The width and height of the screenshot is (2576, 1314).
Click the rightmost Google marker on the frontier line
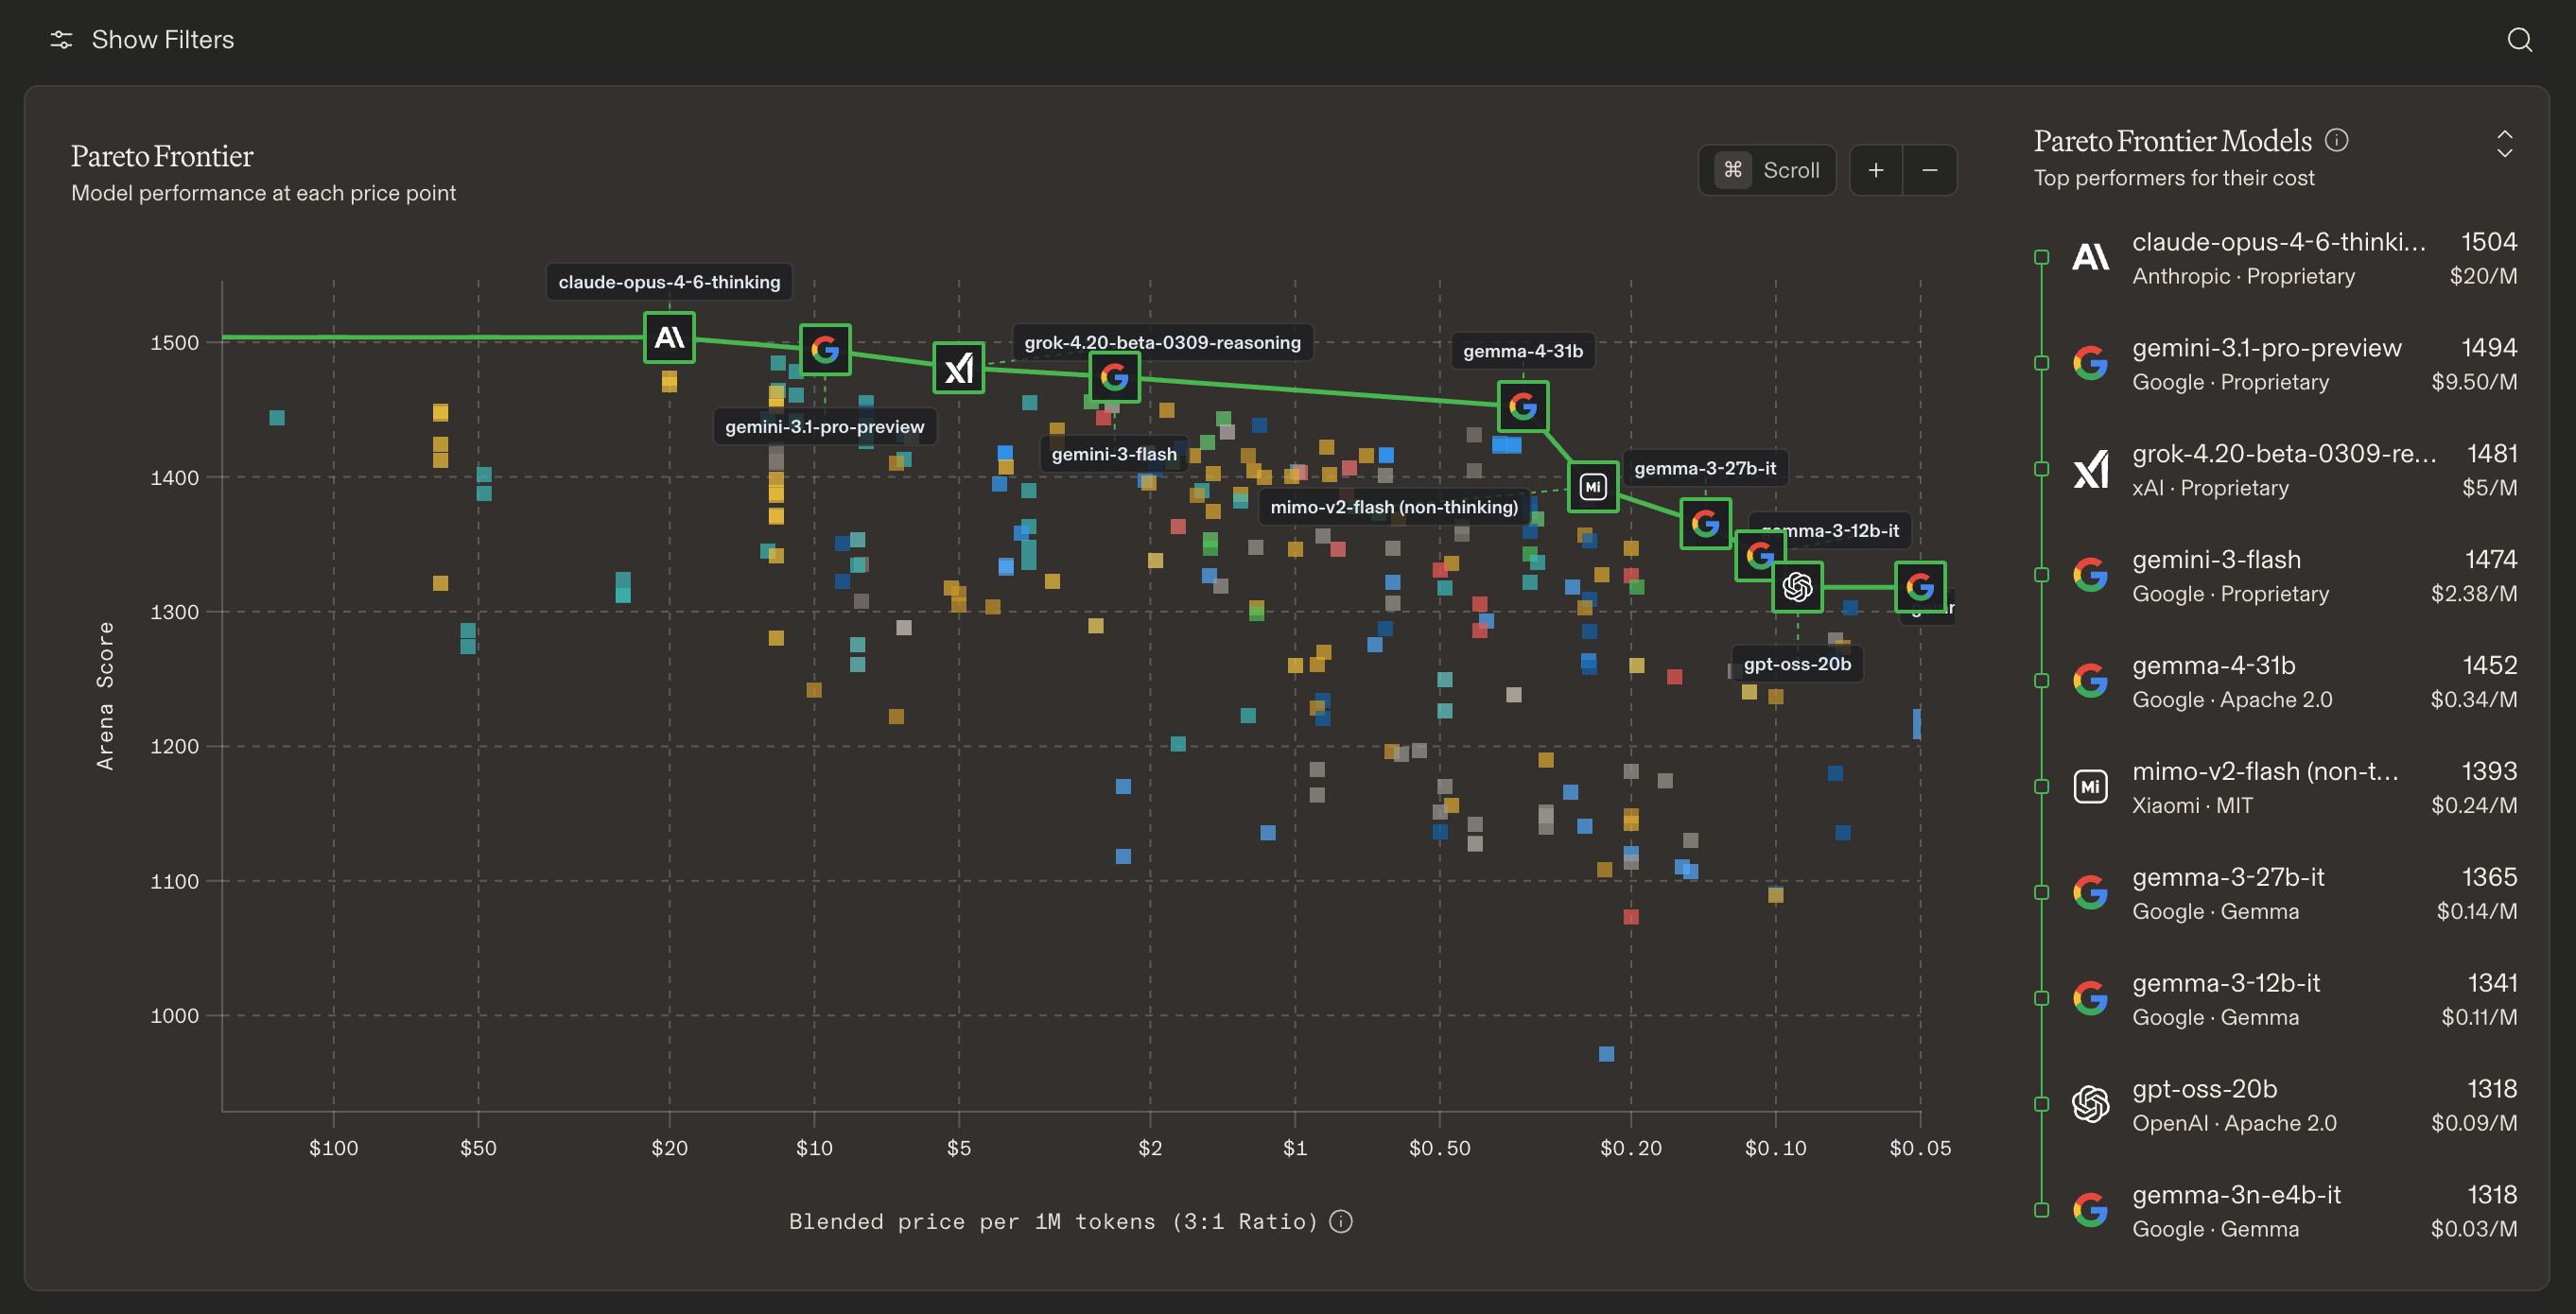pos(1919,587)
